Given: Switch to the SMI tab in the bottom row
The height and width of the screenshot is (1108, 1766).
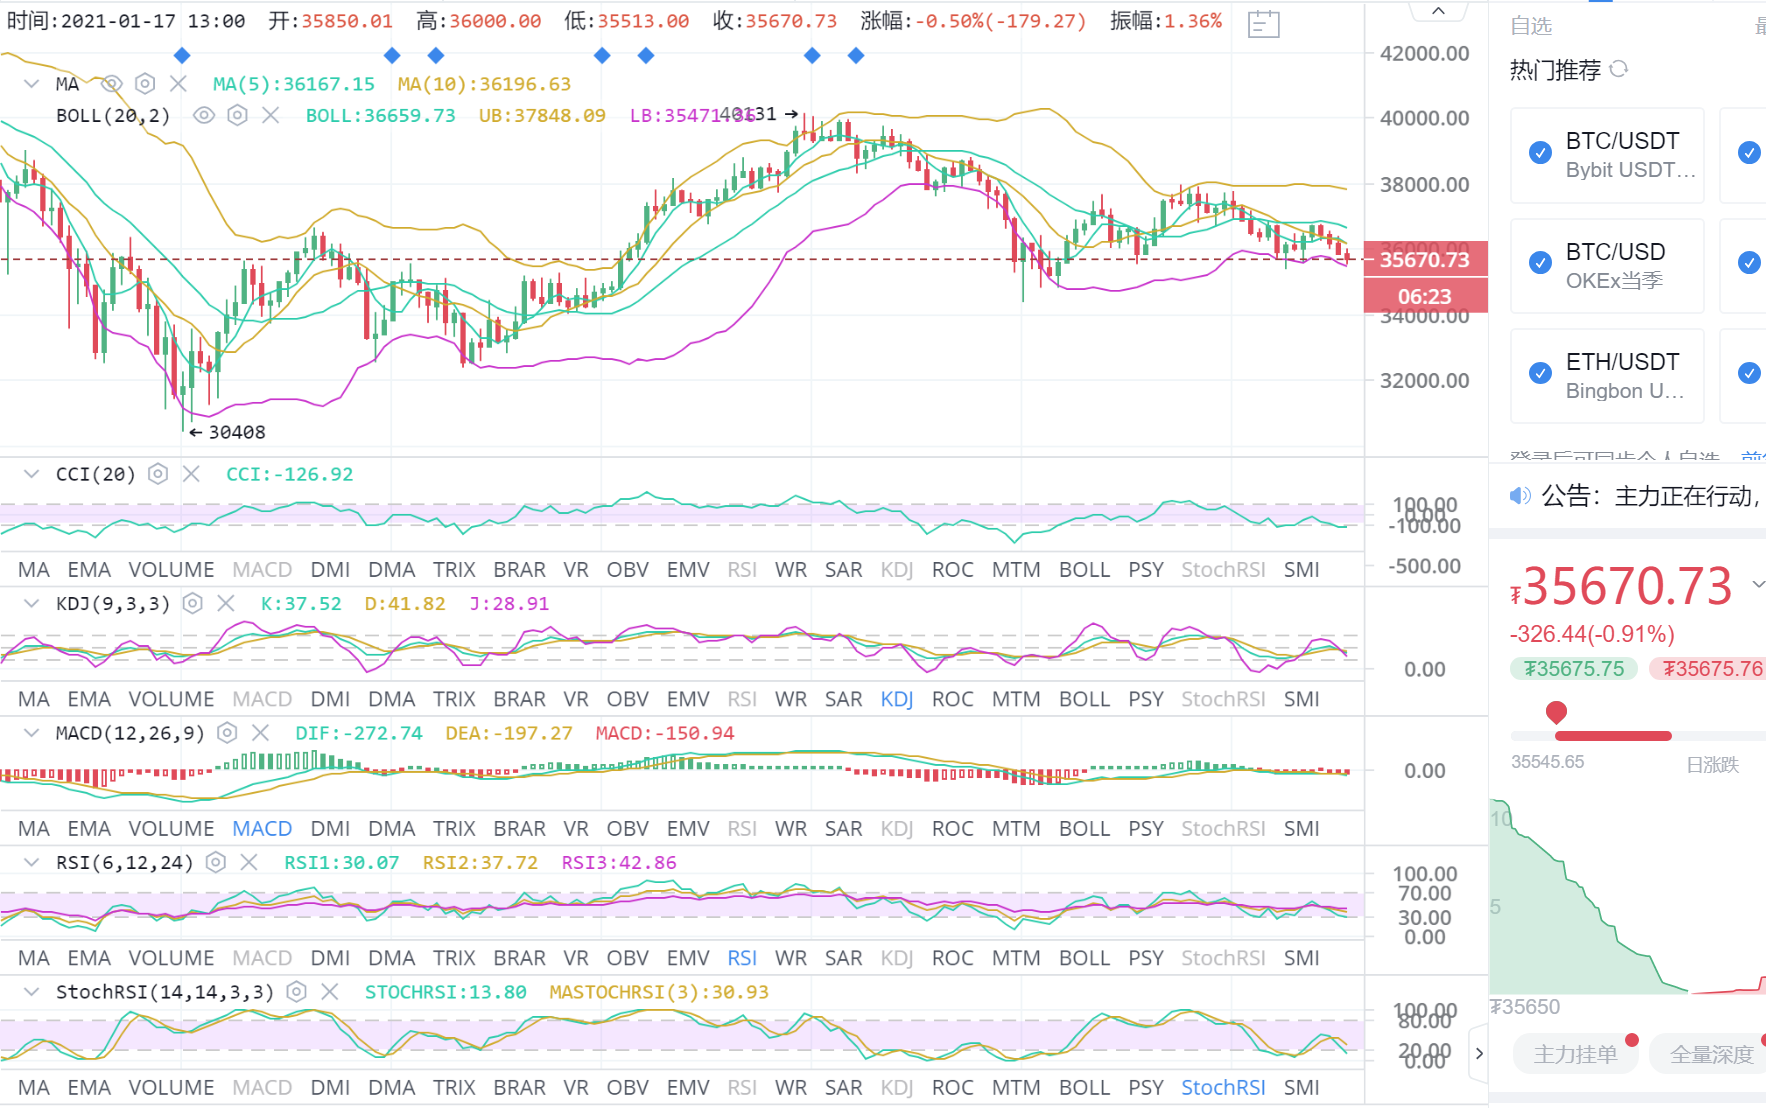Looking at the screenshot, I should point(1301,1087).
